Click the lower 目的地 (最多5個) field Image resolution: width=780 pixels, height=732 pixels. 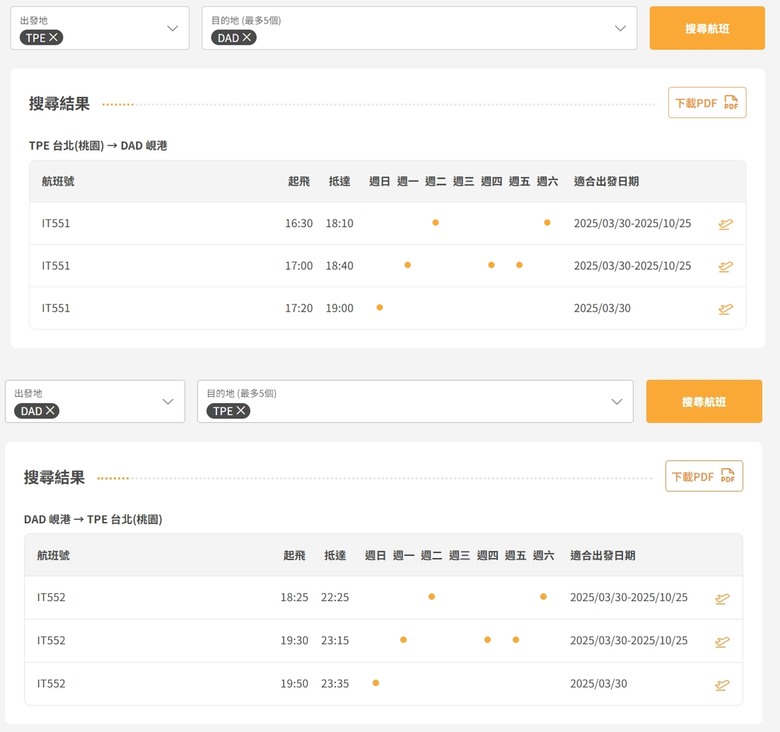point(415,402)
